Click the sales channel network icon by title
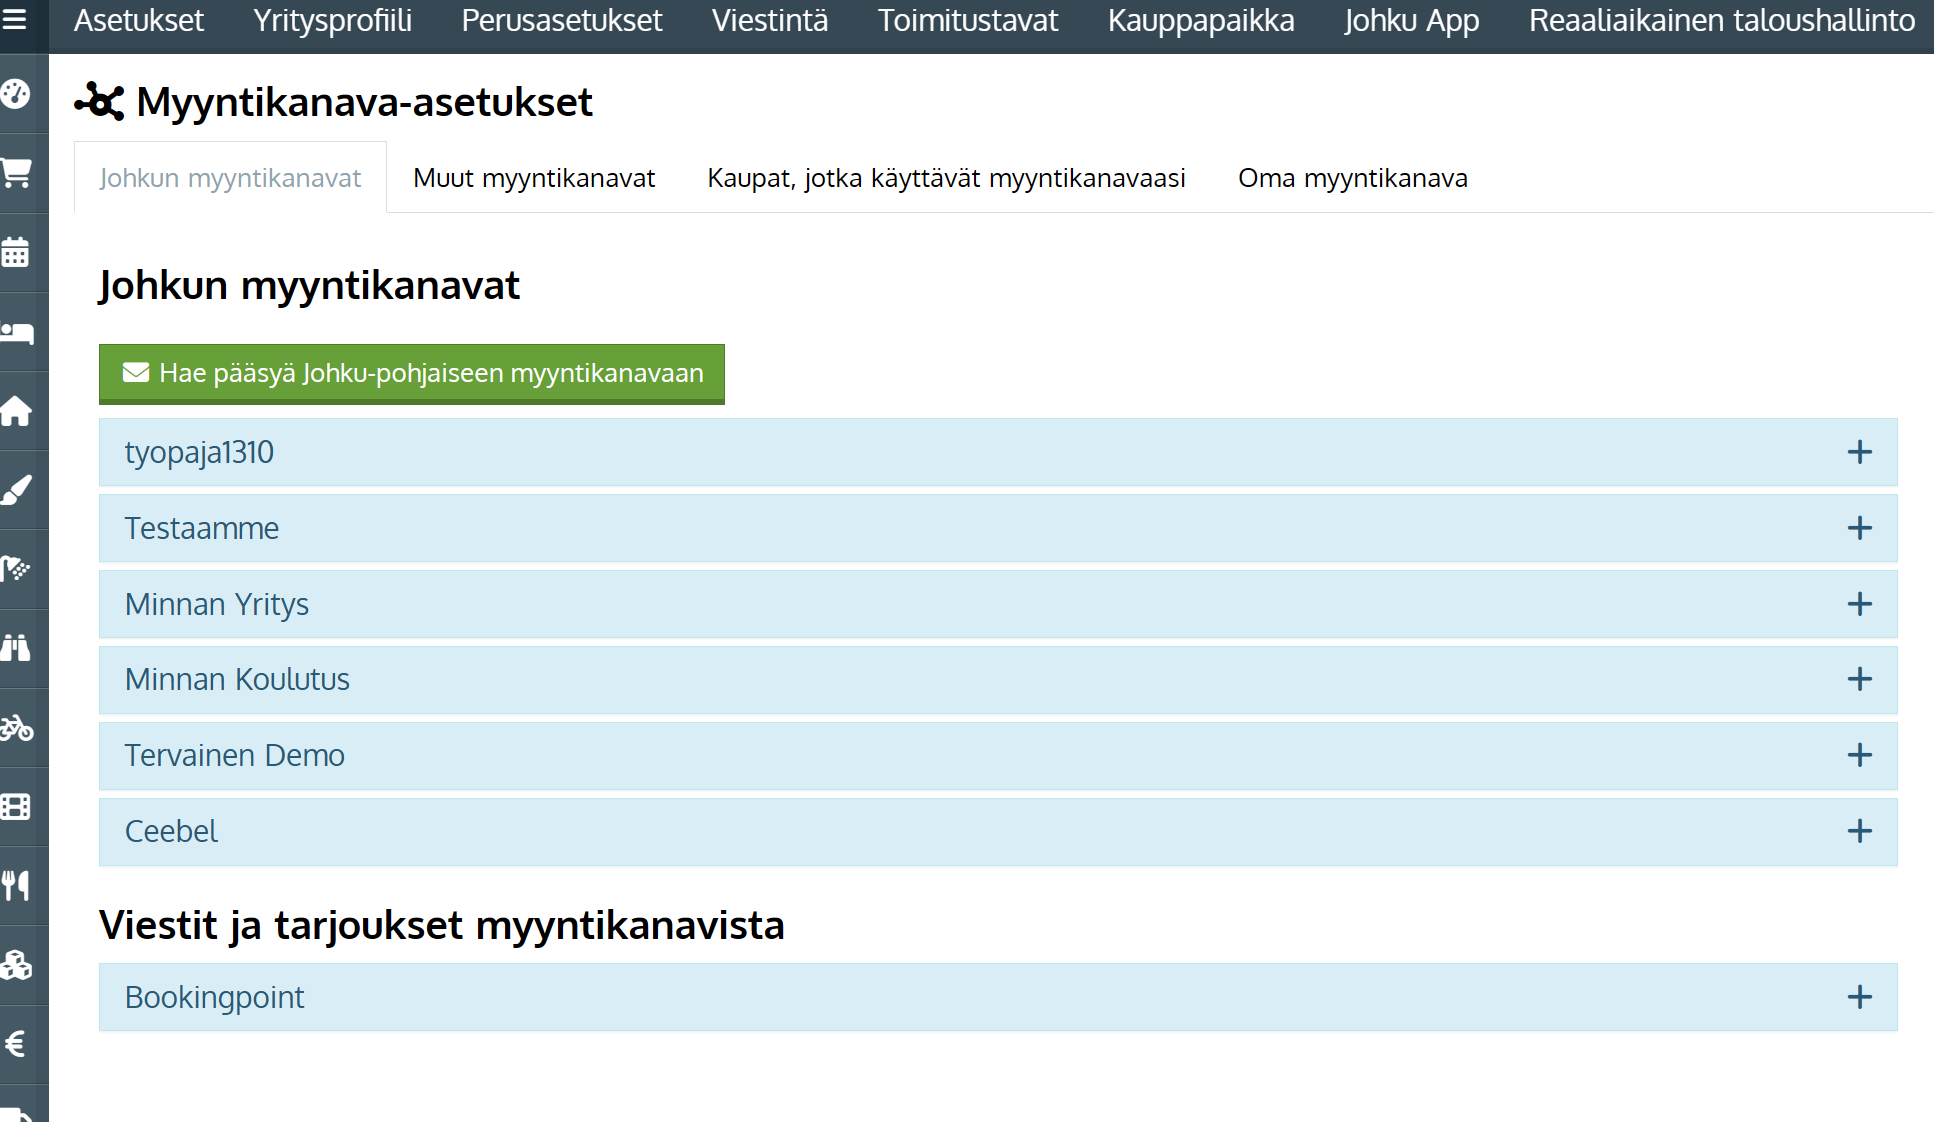1934x1122 pixels. coord(99,101)
